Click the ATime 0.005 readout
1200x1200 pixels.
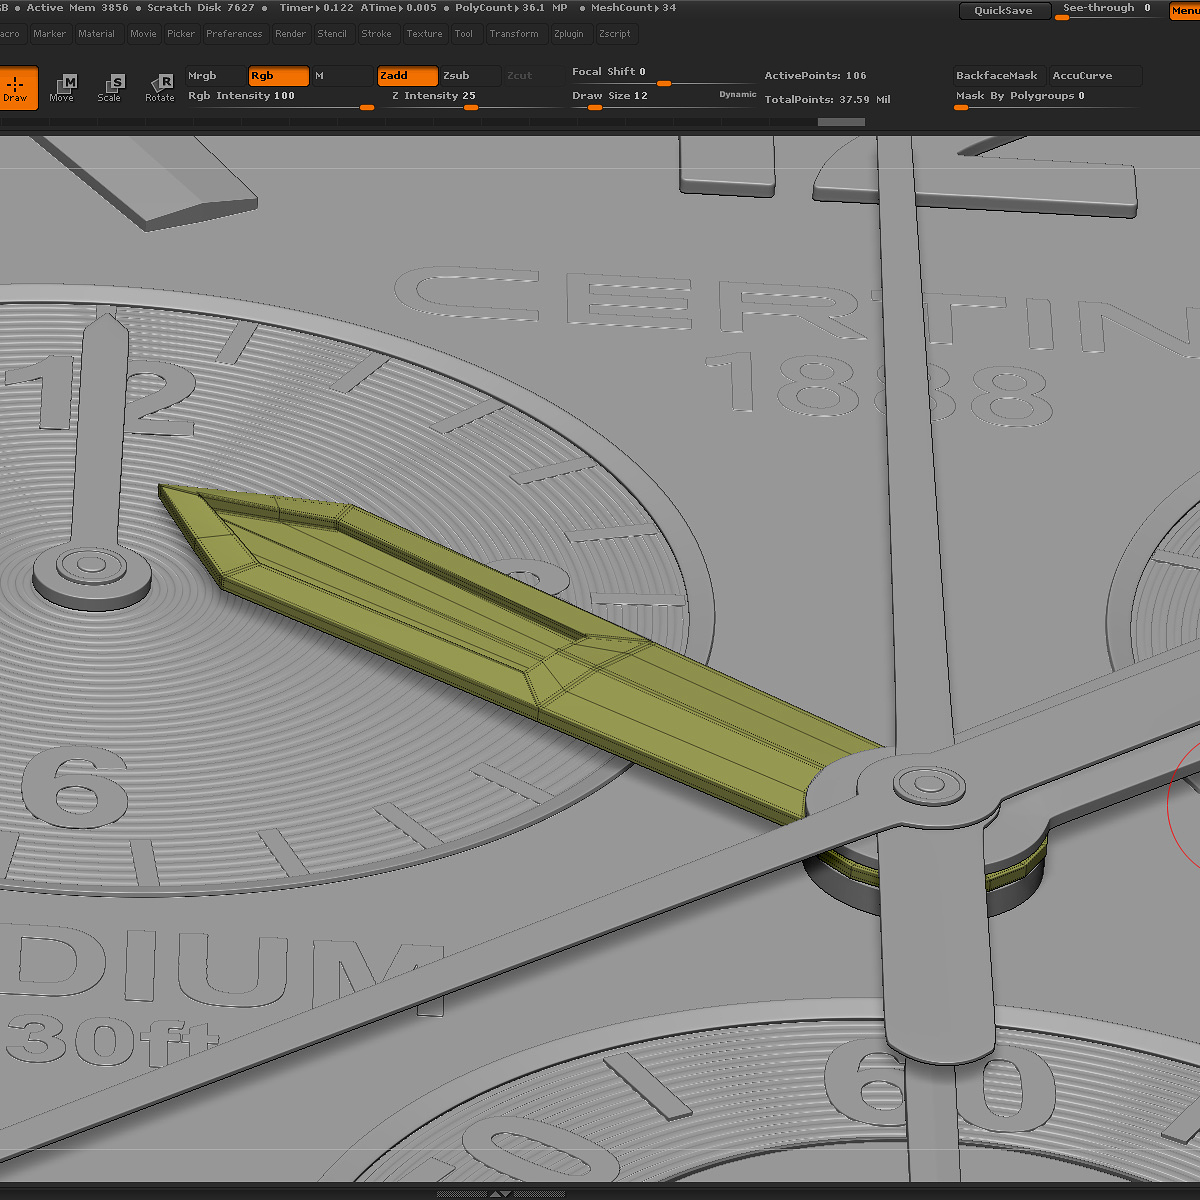[399, 8]
